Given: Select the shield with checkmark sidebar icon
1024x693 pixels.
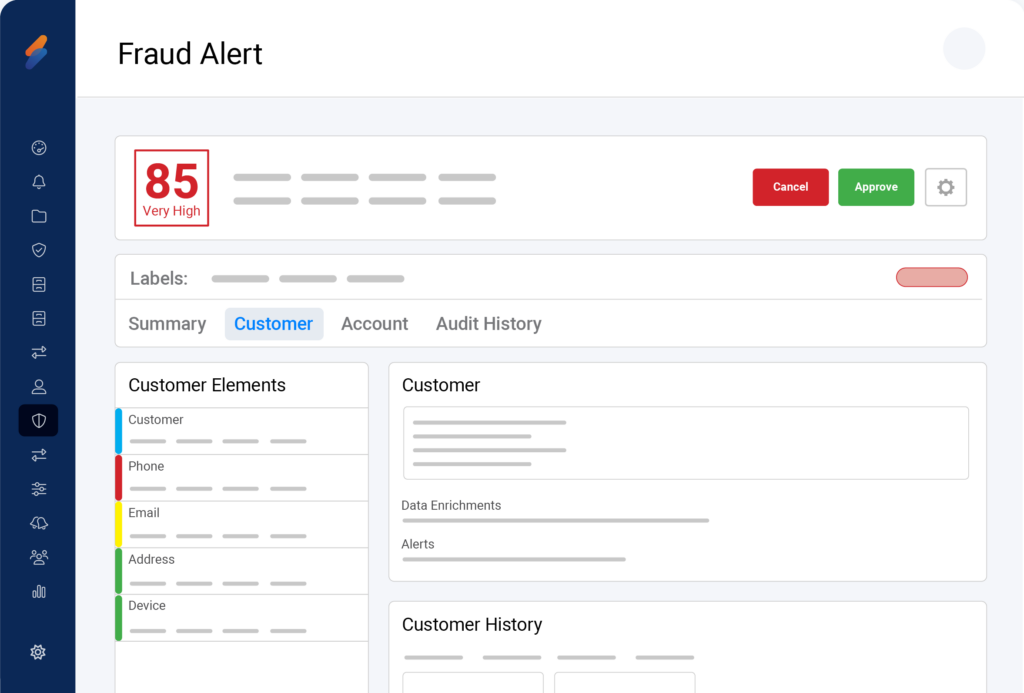Looking at the screenshot, I should point(39,250).
